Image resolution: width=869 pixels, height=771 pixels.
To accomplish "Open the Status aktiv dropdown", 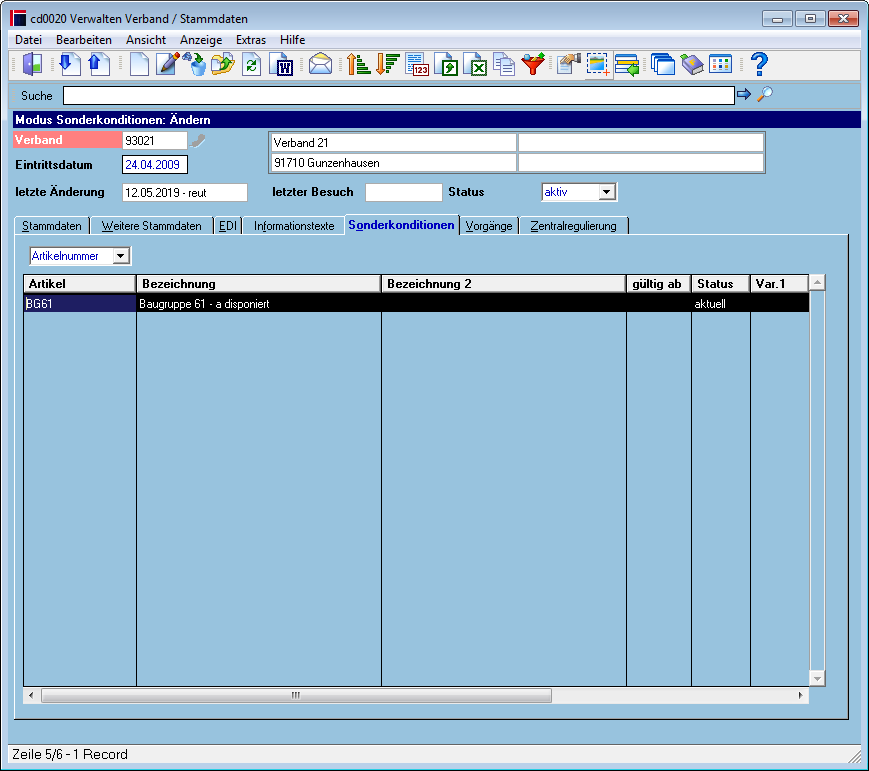I will [606, 192].
